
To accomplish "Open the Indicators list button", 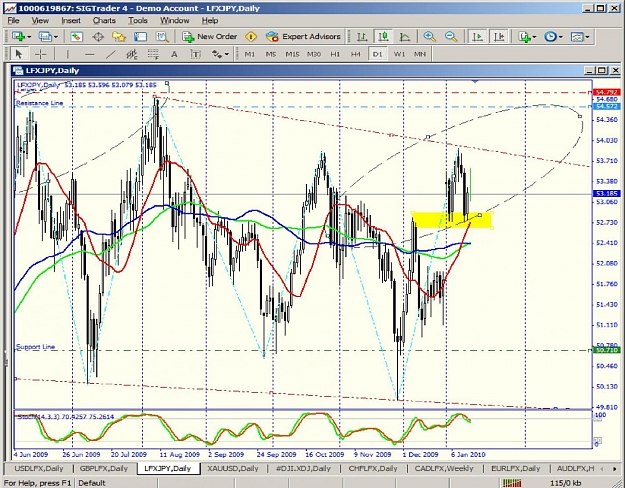I will coord(524,37).
